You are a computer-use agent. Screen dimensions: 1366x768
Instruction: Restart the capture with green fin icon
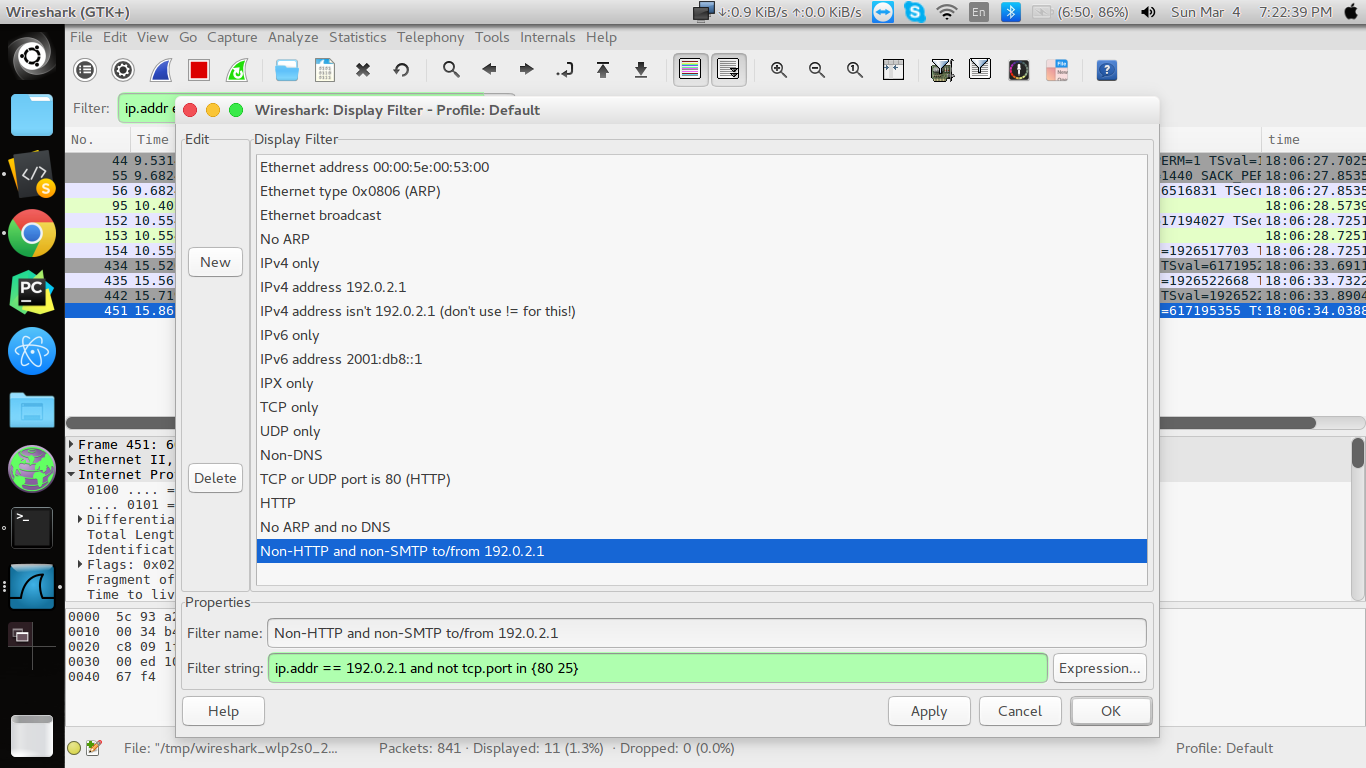237,70
